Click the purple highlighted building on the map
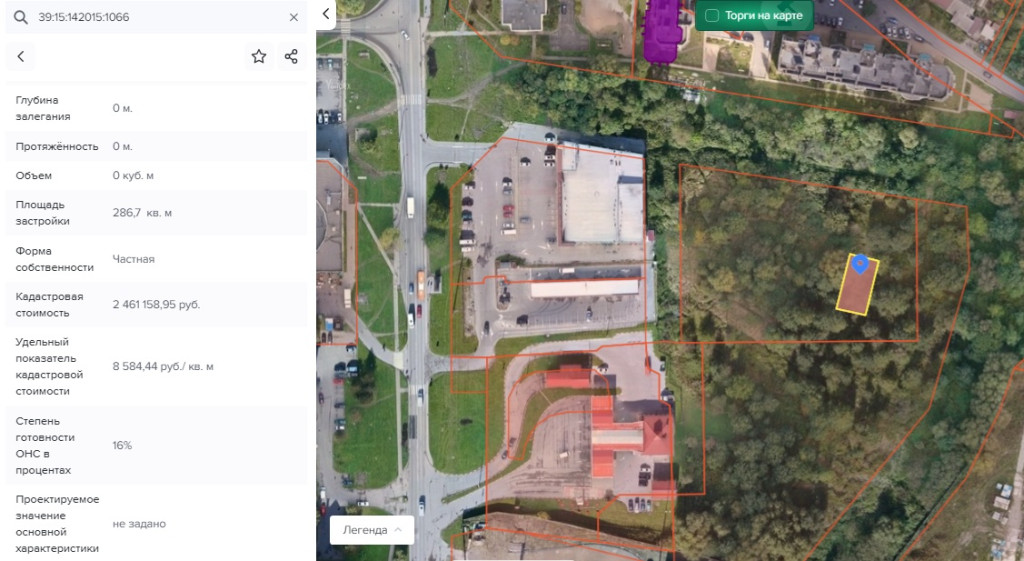Viewport: 1024px width, 561px height. tap(662, 31)
